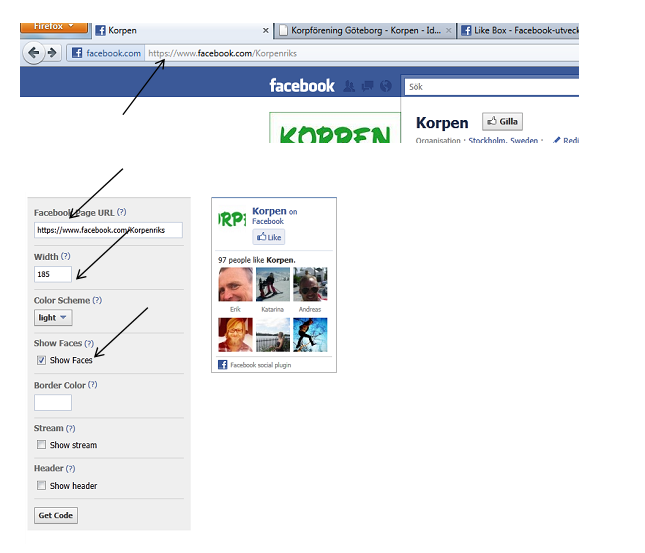Open the light color scheme dropdown
Screen dimensions: 645x553
(53, 318)
